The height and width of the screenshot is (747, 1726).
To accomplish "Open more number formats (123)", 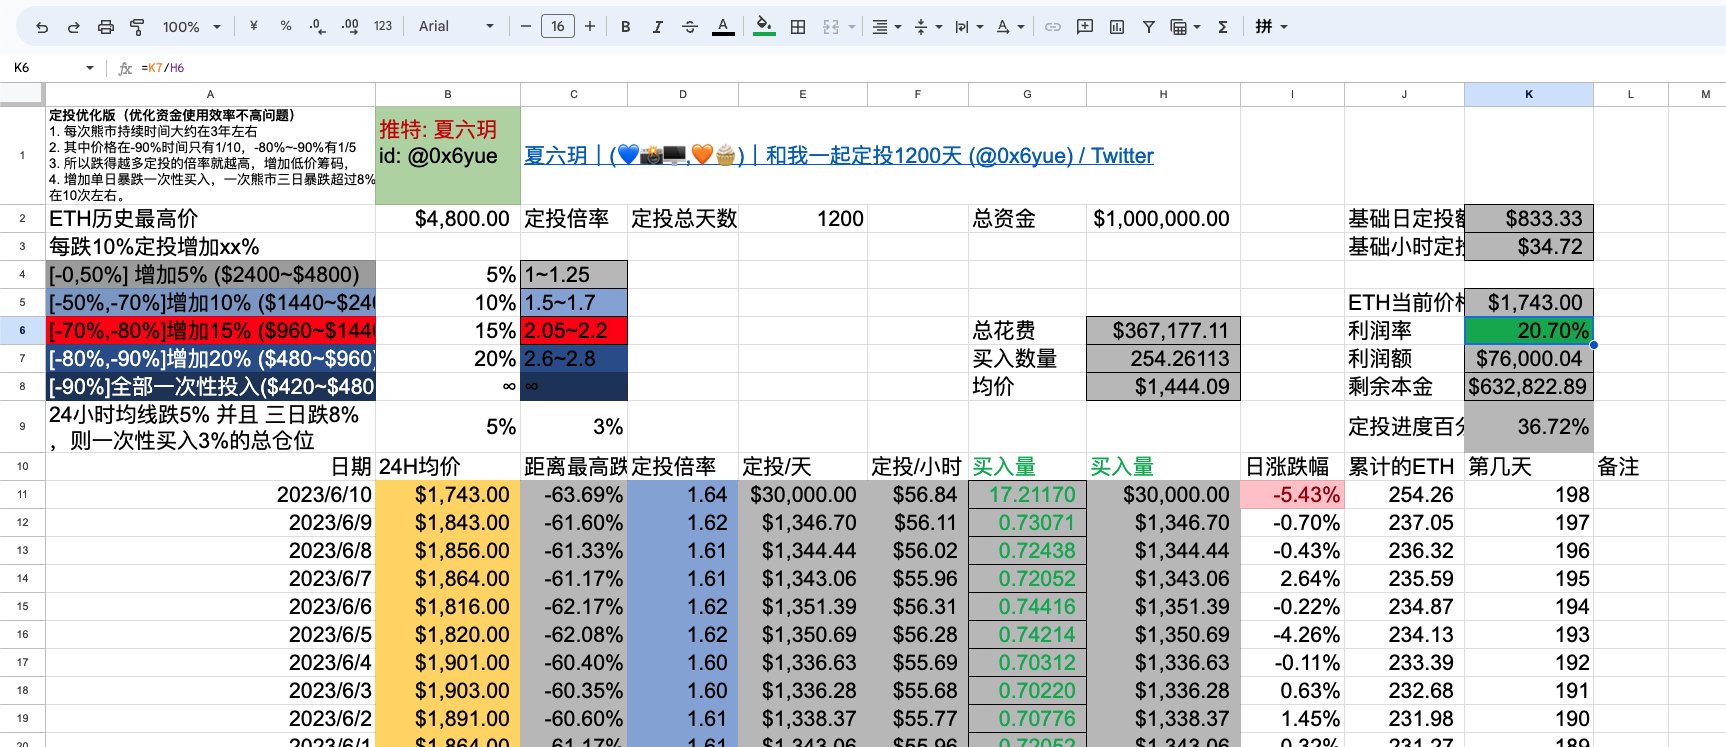I will pos(383,27).
